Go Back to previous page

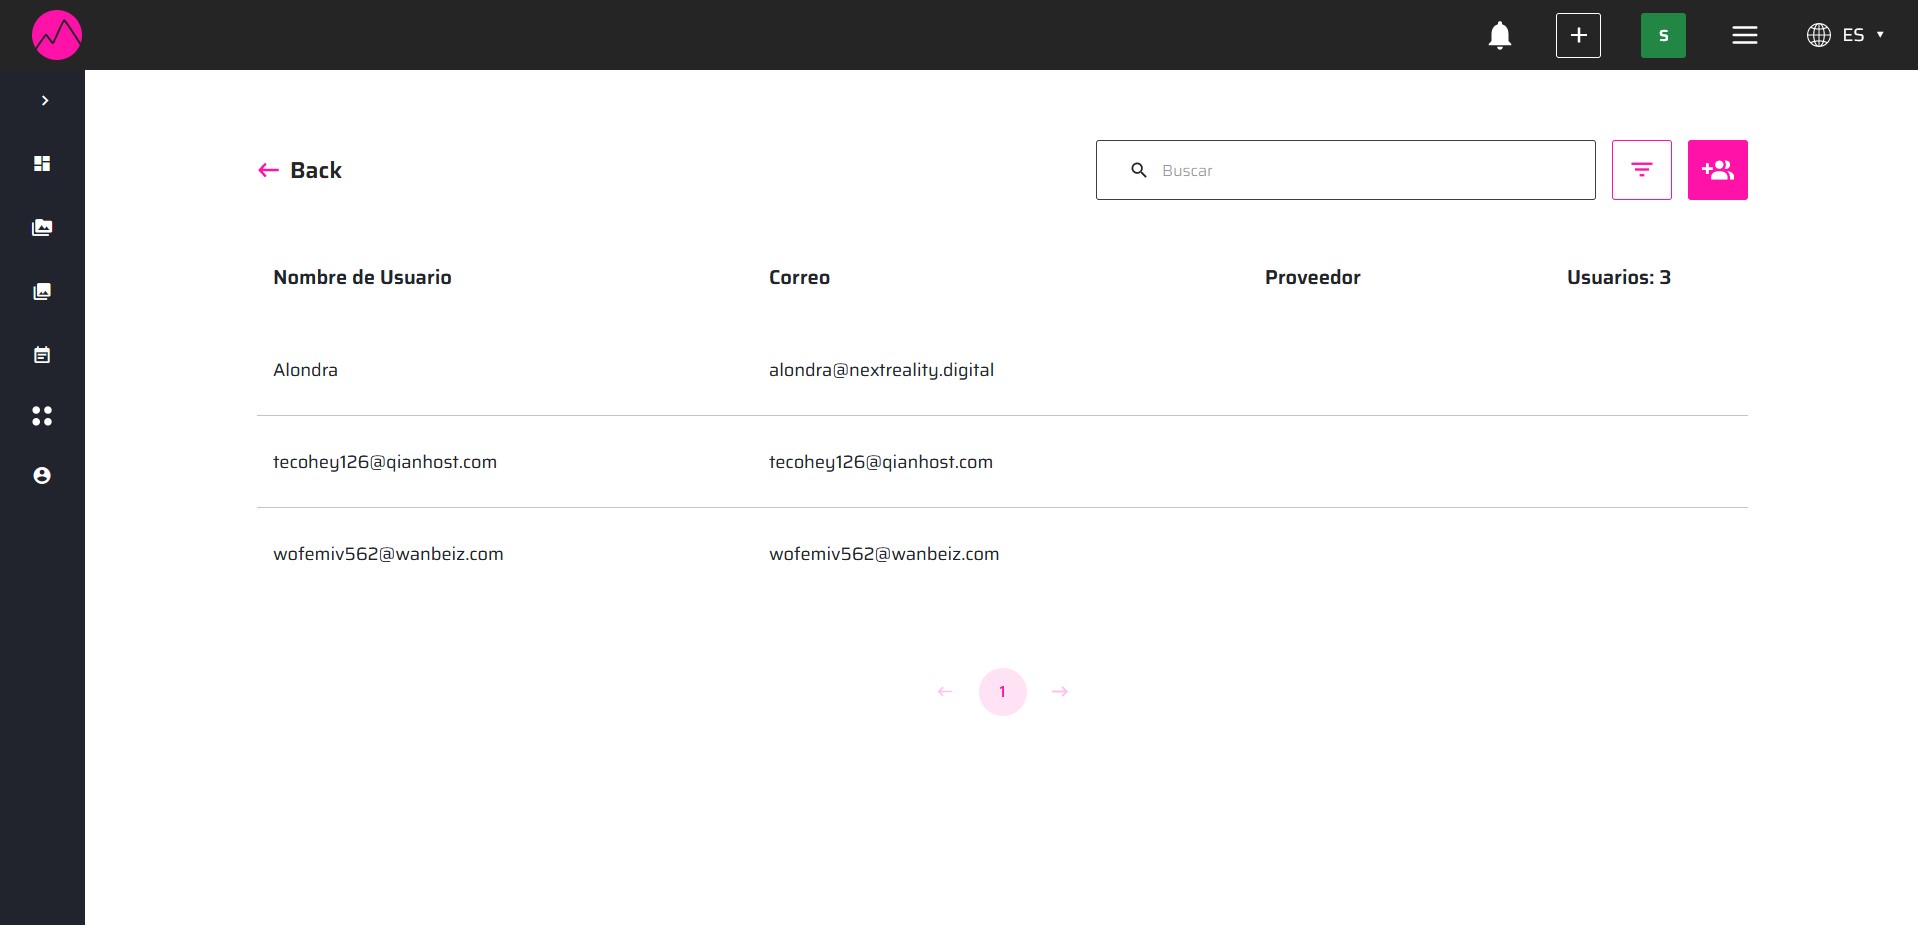click(x=300, y=170)
